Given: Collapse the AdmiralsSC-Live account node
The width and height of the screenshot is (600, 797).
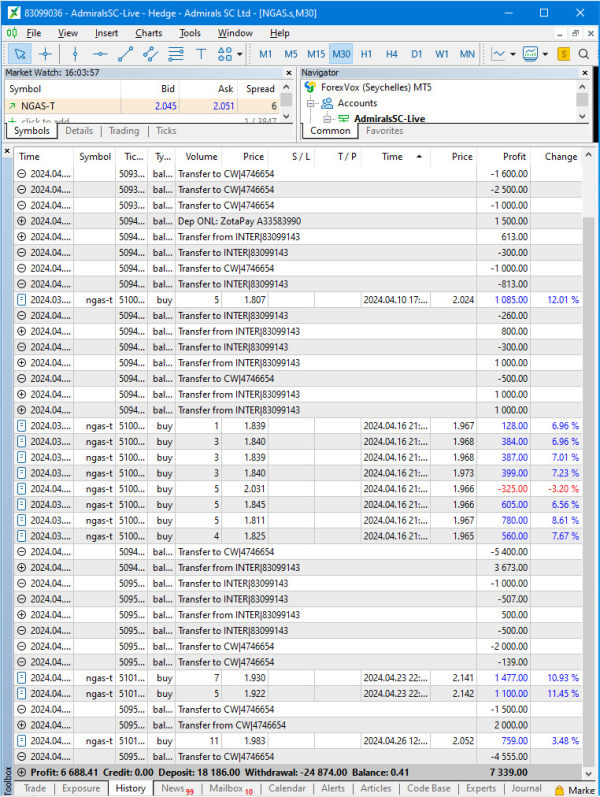Looking at the screenshot, I should (328, 119).
